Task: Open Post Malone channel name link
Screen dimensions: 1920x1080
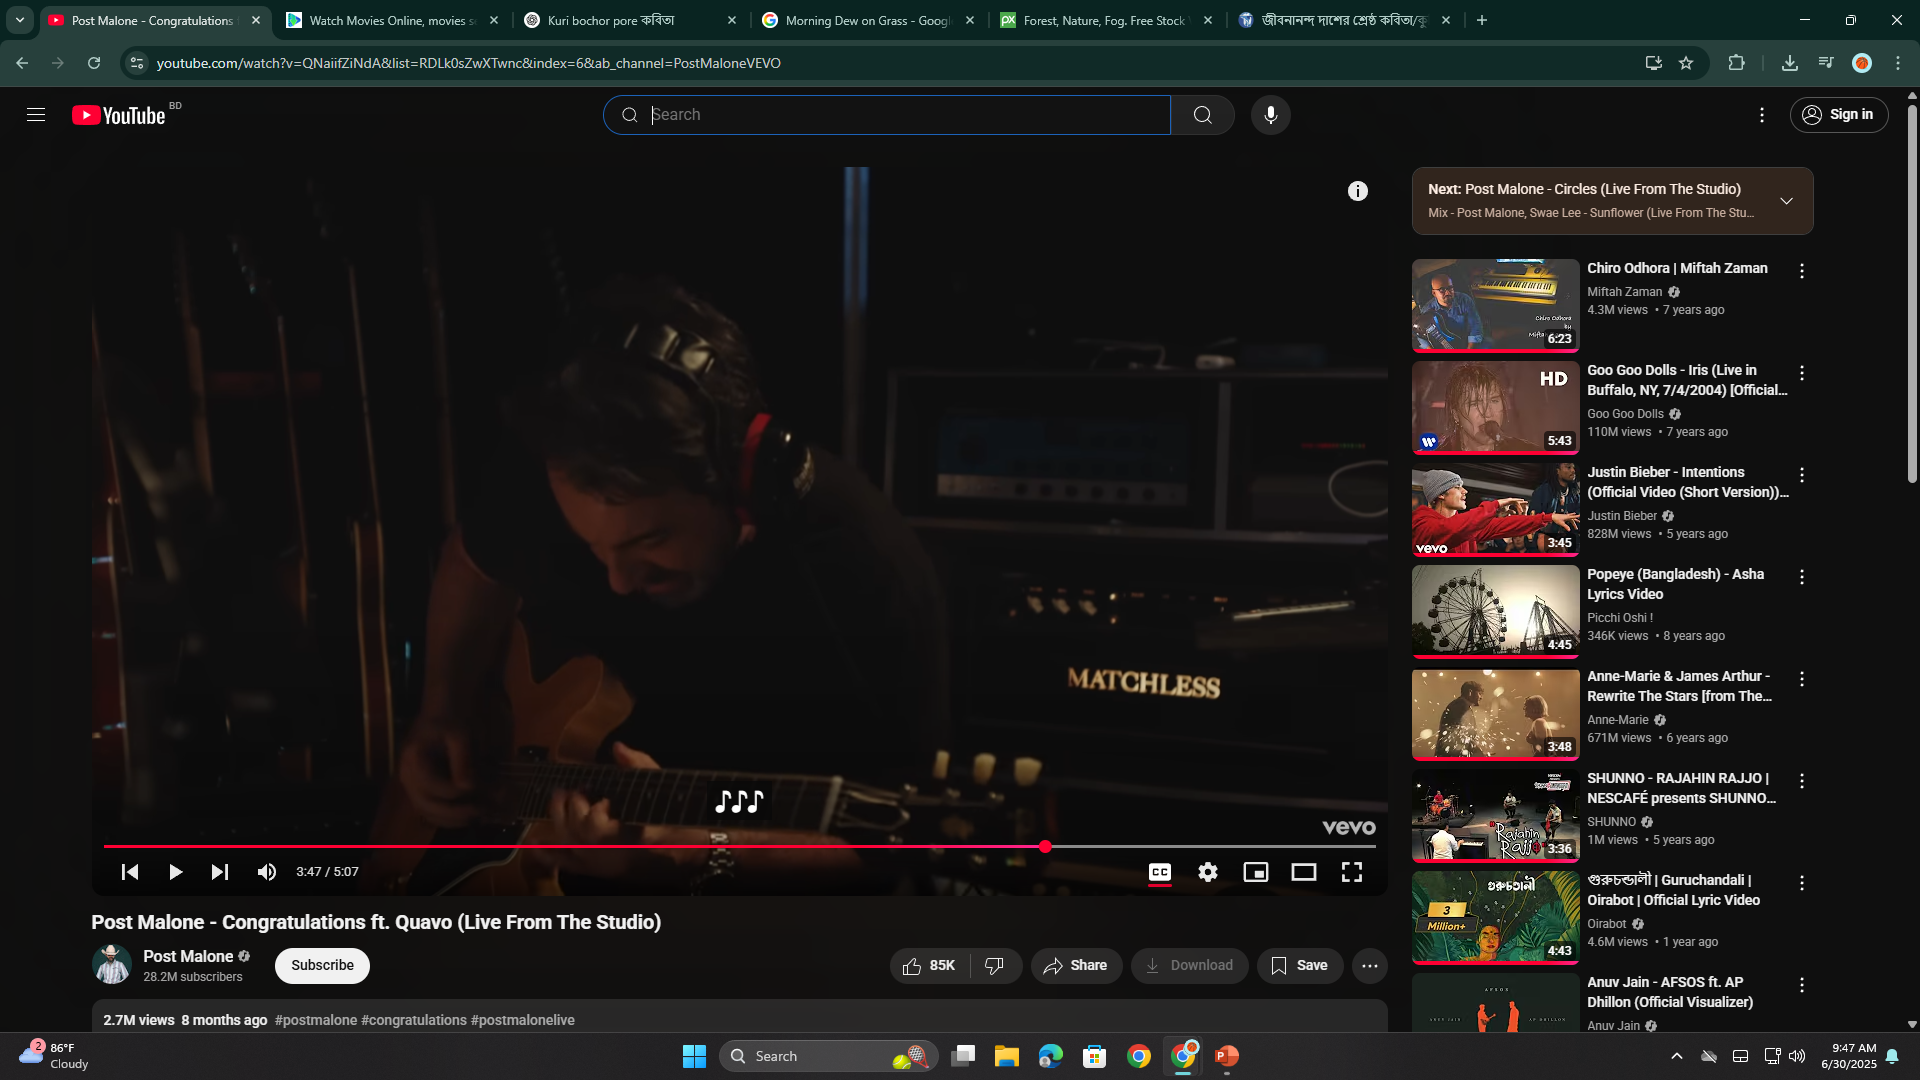Action: [x=188, y=957]
